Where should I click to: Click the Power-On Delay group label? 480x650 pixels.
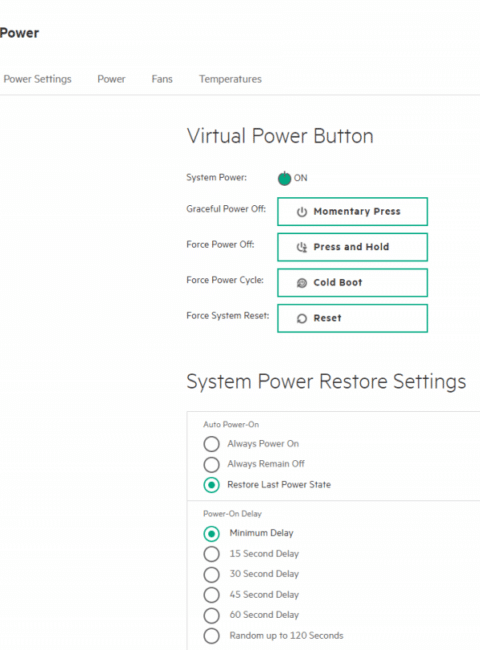tap(232, 514)
